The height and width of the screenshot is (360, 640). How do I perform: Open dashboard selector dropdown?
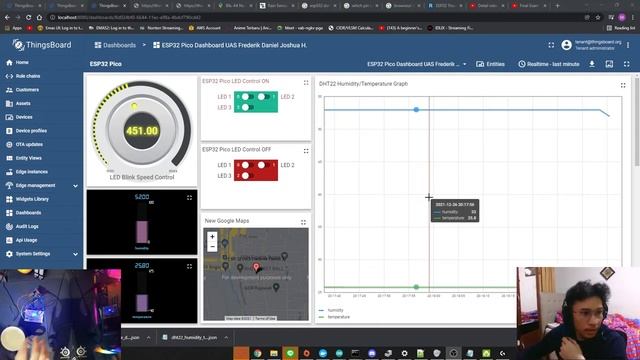click(417, 64)
